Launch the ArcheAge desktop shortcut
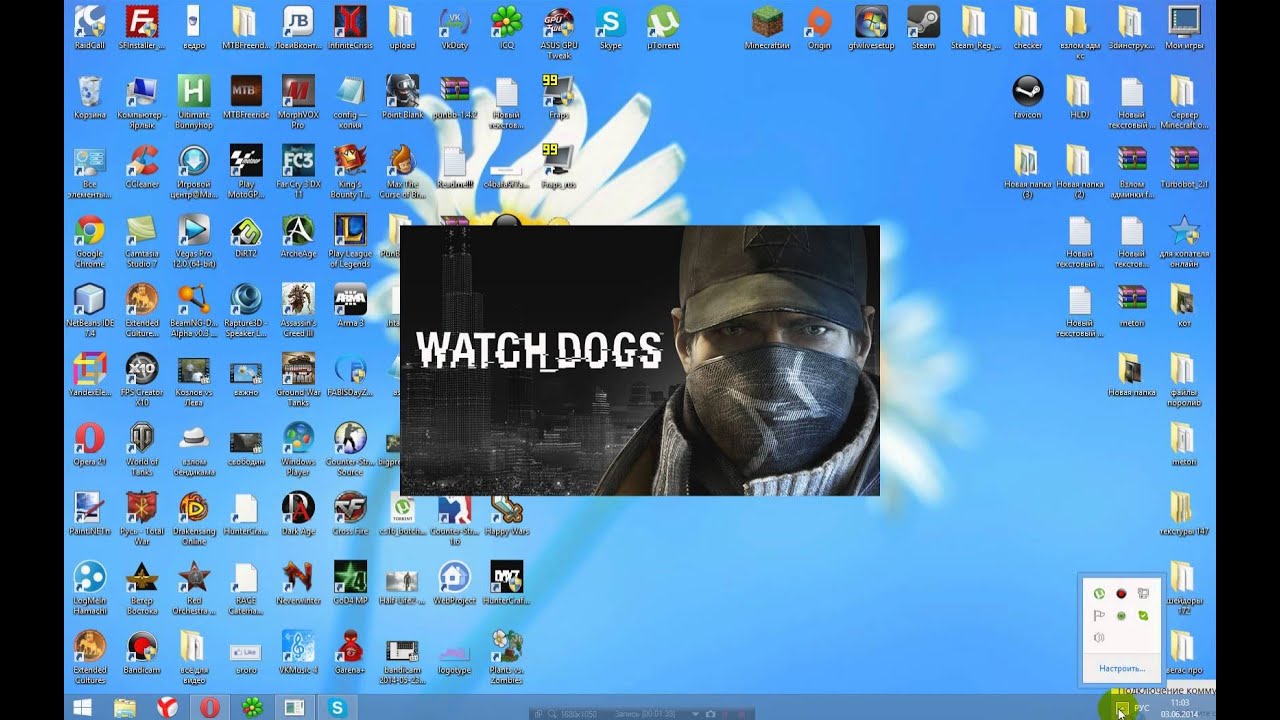 (x=298, y=236)
